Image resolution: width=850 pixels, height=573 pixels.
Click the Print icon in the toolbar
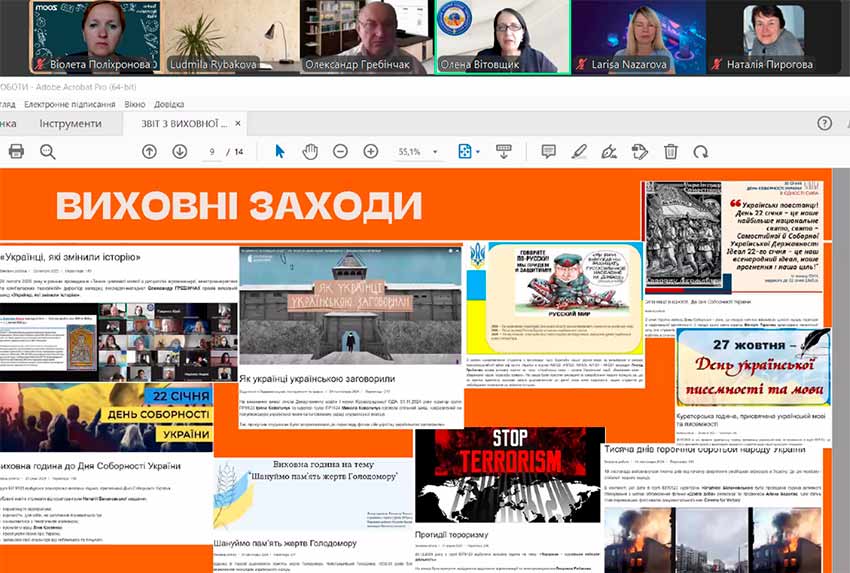[16, 151]
